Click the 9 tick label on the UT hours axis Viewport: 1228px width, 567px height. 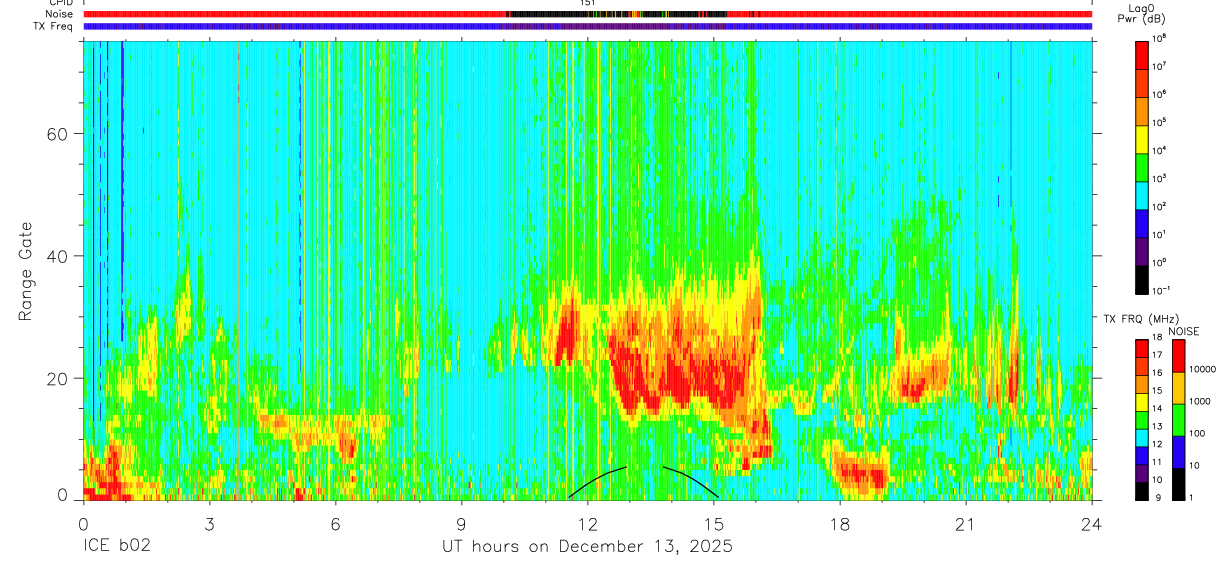(x=461, y=524)
